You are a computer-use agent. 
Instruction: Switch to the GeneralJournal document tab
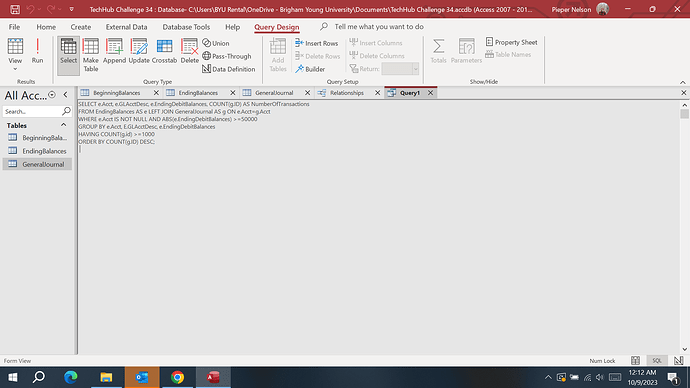pyautogui.click(x=274, y=93)
